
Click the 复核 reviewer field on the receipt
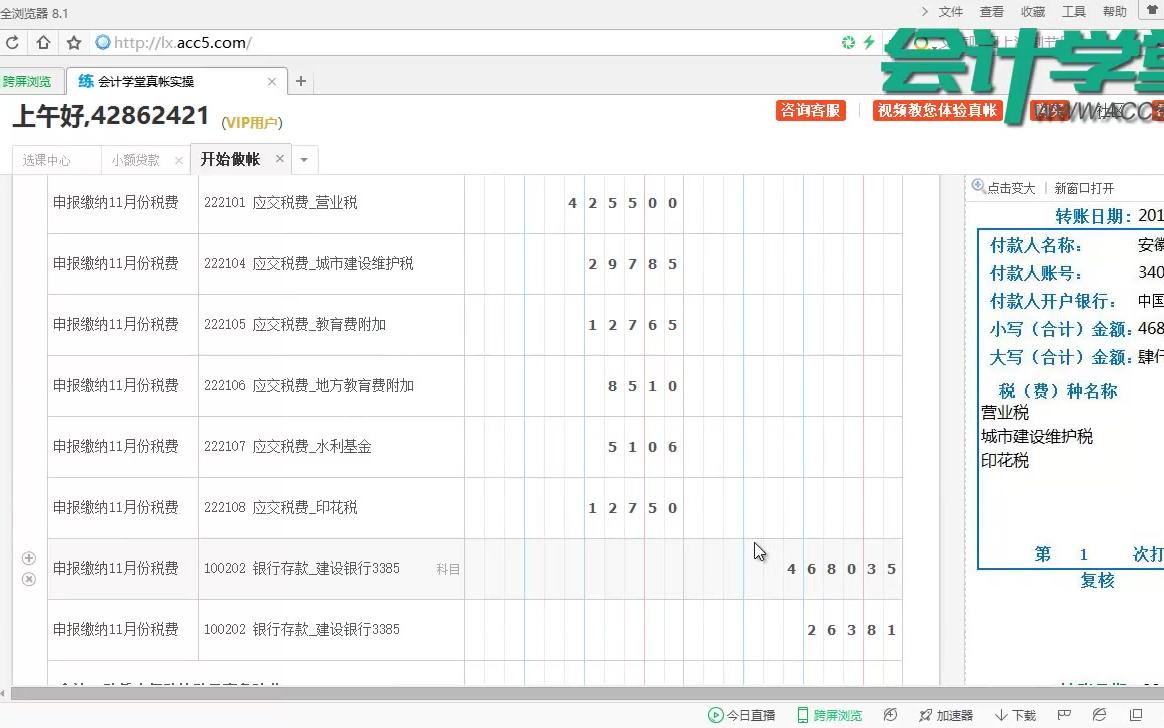pyautogui.click(x=1097, y=580)
